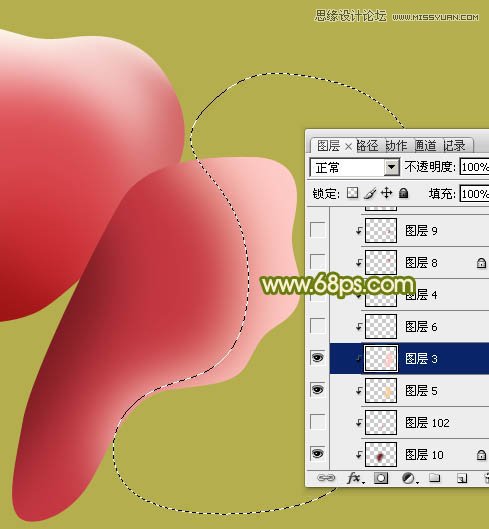Image resolution: width=489 pixels, height=529 pixels.
Task: Click 不透明度 label
Action: (x=430, y=167)
